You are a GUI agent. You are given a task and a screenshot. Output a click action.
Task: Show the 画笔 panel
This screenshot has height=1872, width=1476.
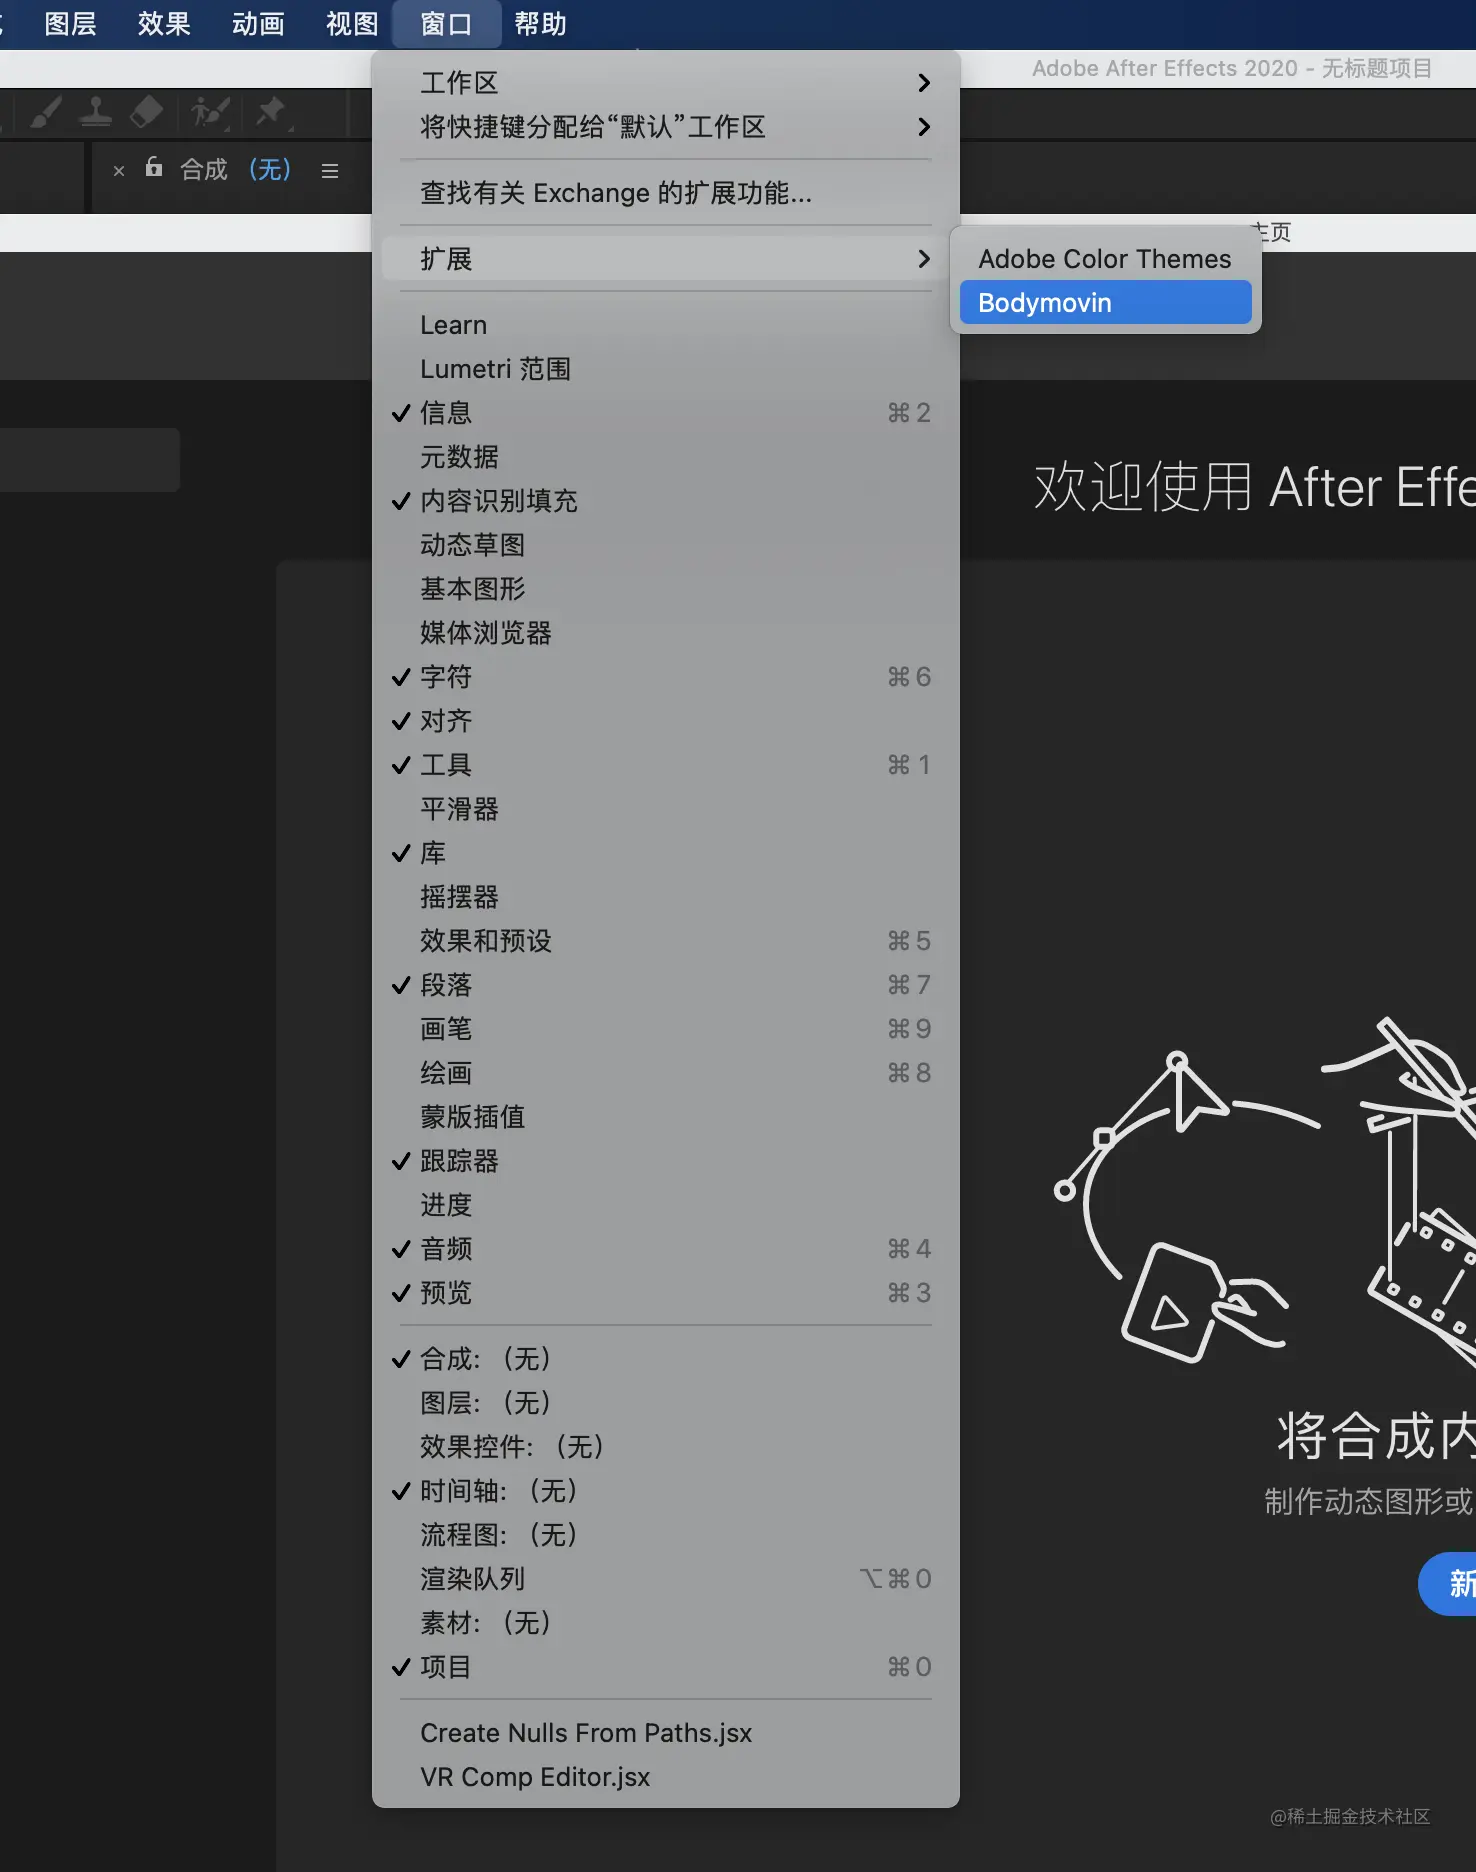point(665,1029)
